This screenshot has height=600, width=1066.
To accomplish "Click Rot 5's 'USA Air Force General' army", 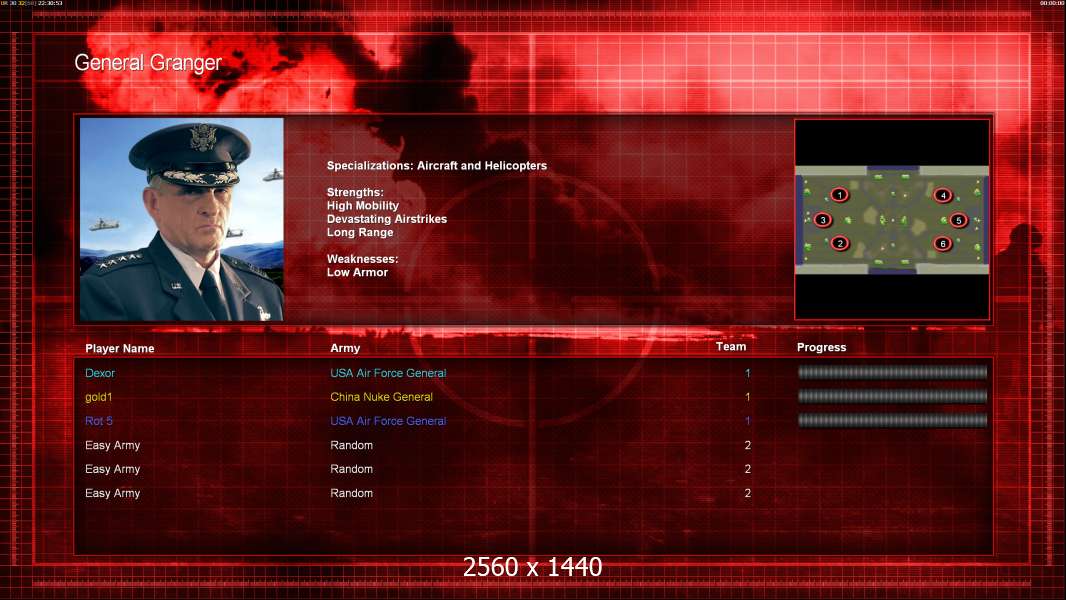I will pos(388,421).
